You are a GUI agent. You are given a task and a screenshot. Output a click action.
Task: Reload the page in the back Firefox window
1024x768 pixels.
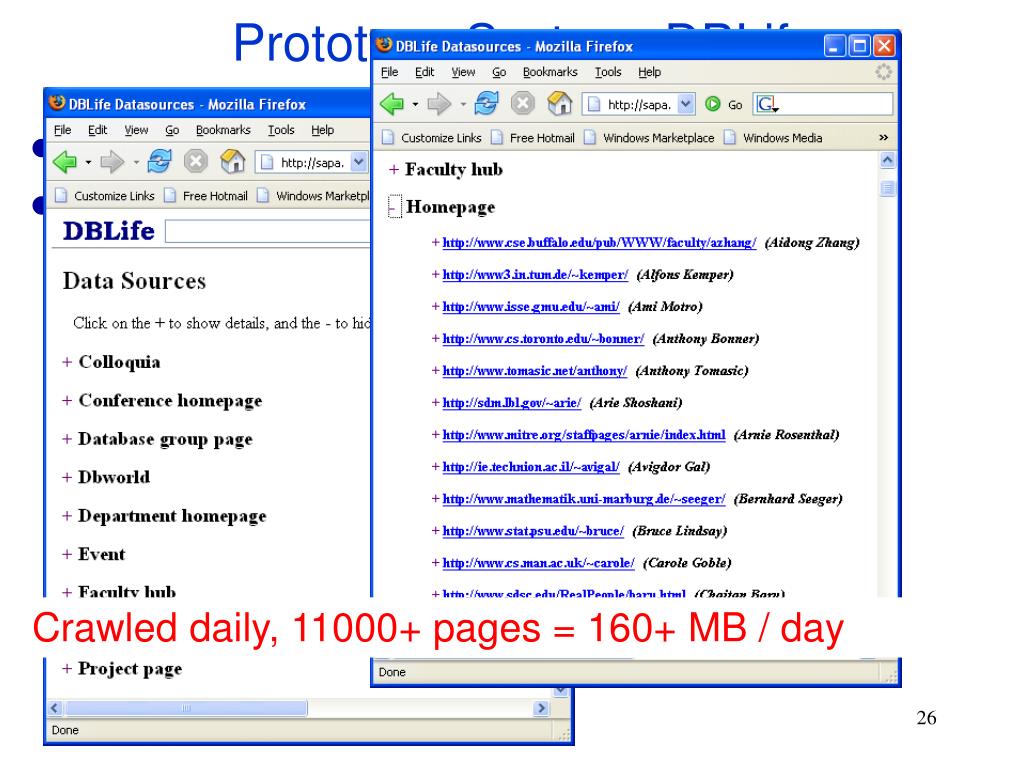point(159,161)
